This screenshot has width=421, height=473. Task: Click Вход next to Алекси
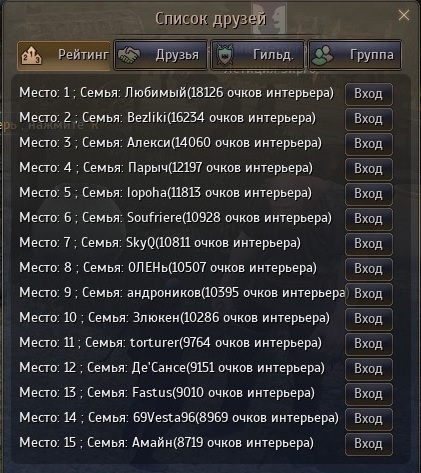[x=369, y=144]
